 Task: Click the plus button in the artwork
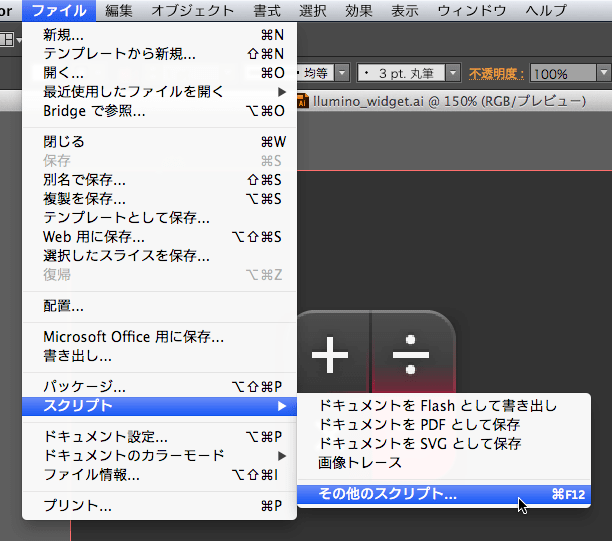coord(330,355)
